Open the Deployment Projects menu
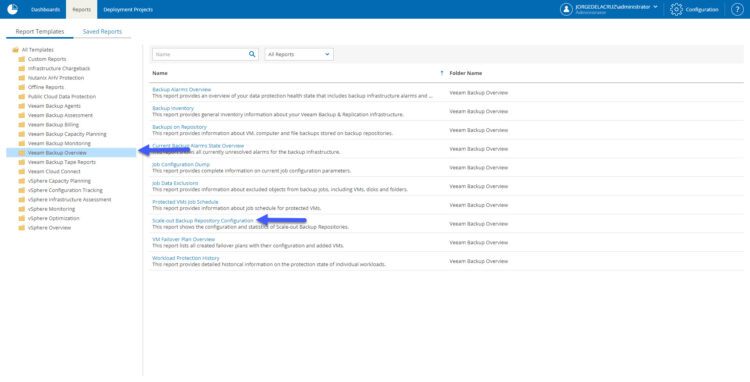Image resolution: width=750 pixels, height=382 pixels. (128, 10)
